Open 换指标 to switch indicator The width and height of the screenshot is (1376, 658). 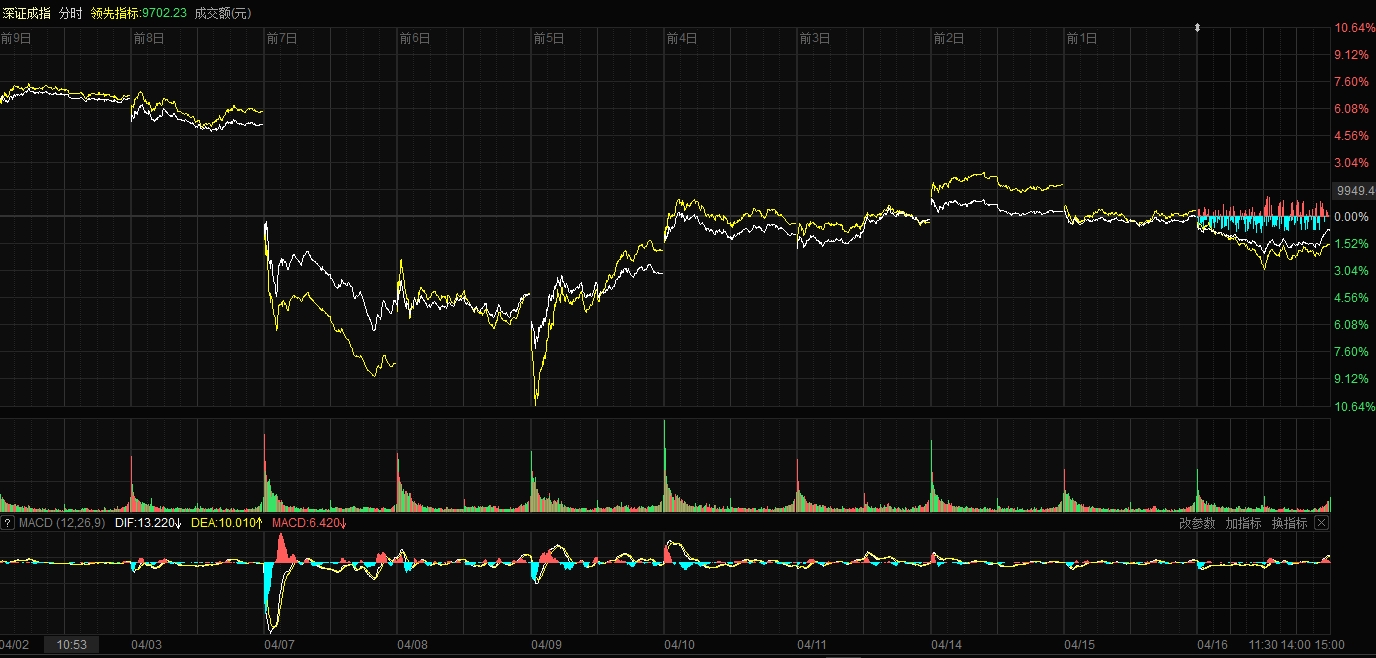(1289, 523)
